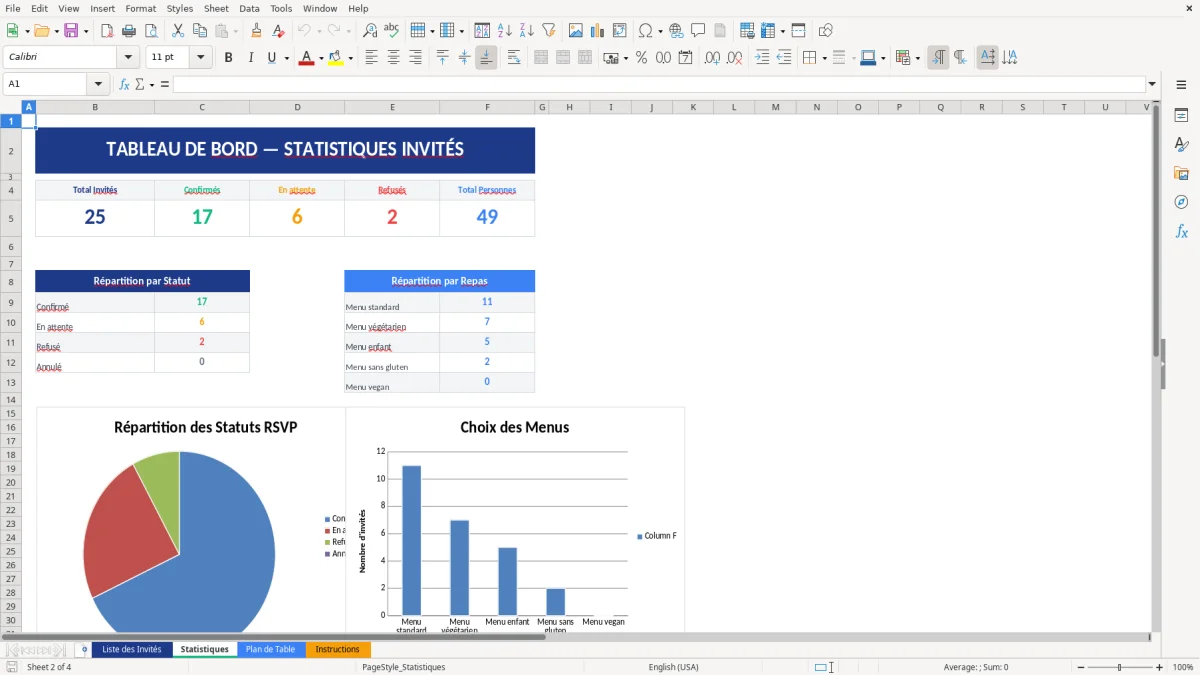
Task: Insert a special character
Action: pyautogui.click(x=645, y=29)
